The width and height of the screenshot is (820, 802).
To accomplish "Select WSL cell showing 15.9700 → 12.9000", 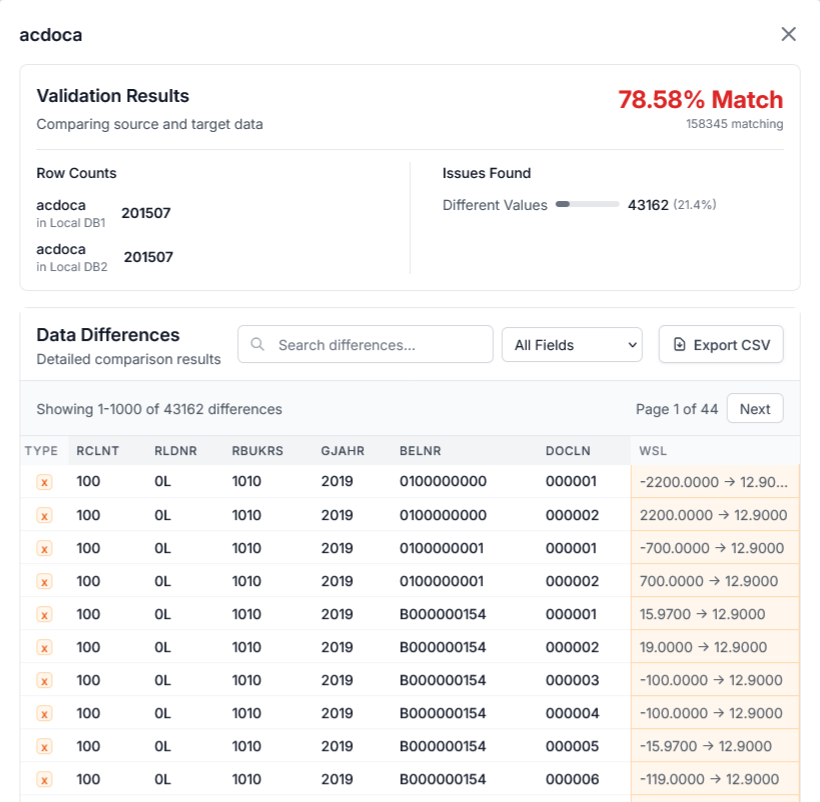I will [x=714, y=614].
